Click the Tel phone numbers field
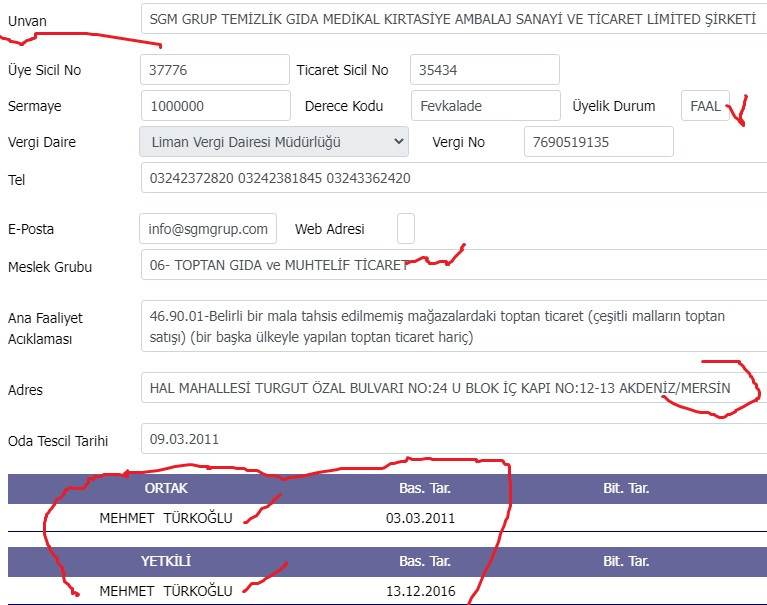The image size is (767, 605). (454, 178)
